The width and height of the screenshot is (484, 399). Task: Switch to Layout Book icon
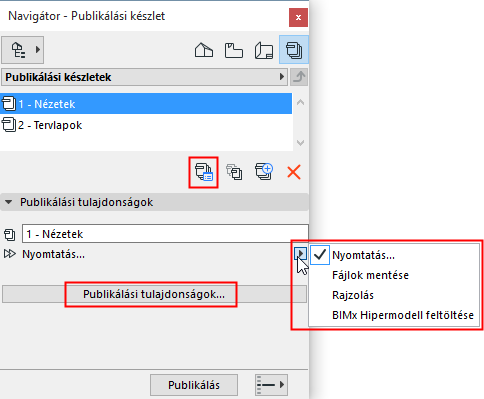264,50
